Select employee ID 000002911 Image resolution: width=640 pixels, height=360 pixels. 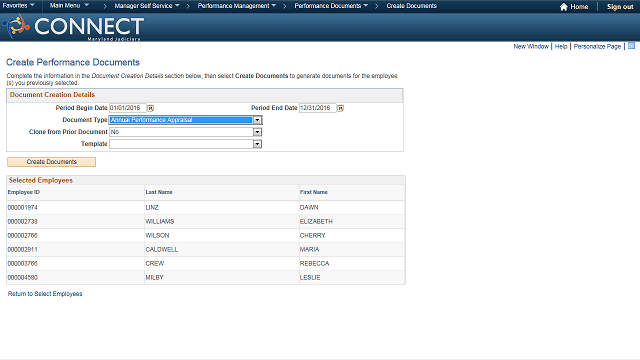click(22, 249)
